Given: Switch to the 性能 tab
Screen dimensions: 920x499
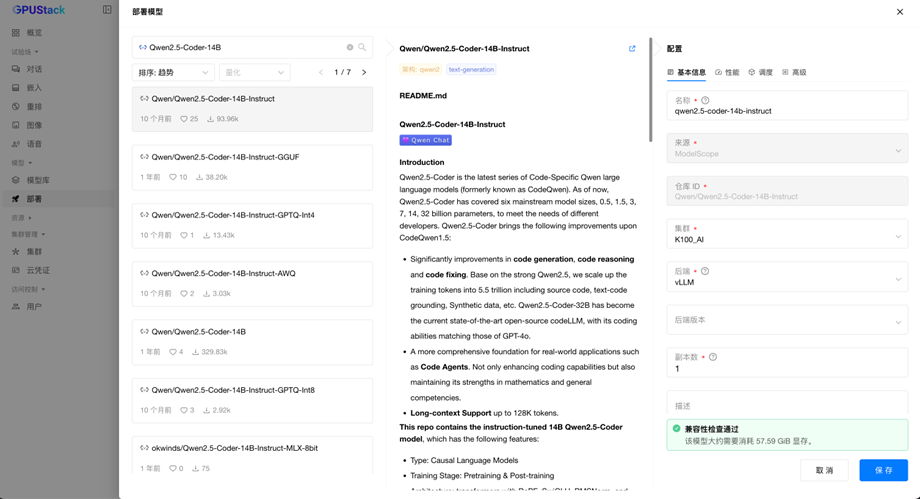Looking at the screenshot, I should (727, 72).
